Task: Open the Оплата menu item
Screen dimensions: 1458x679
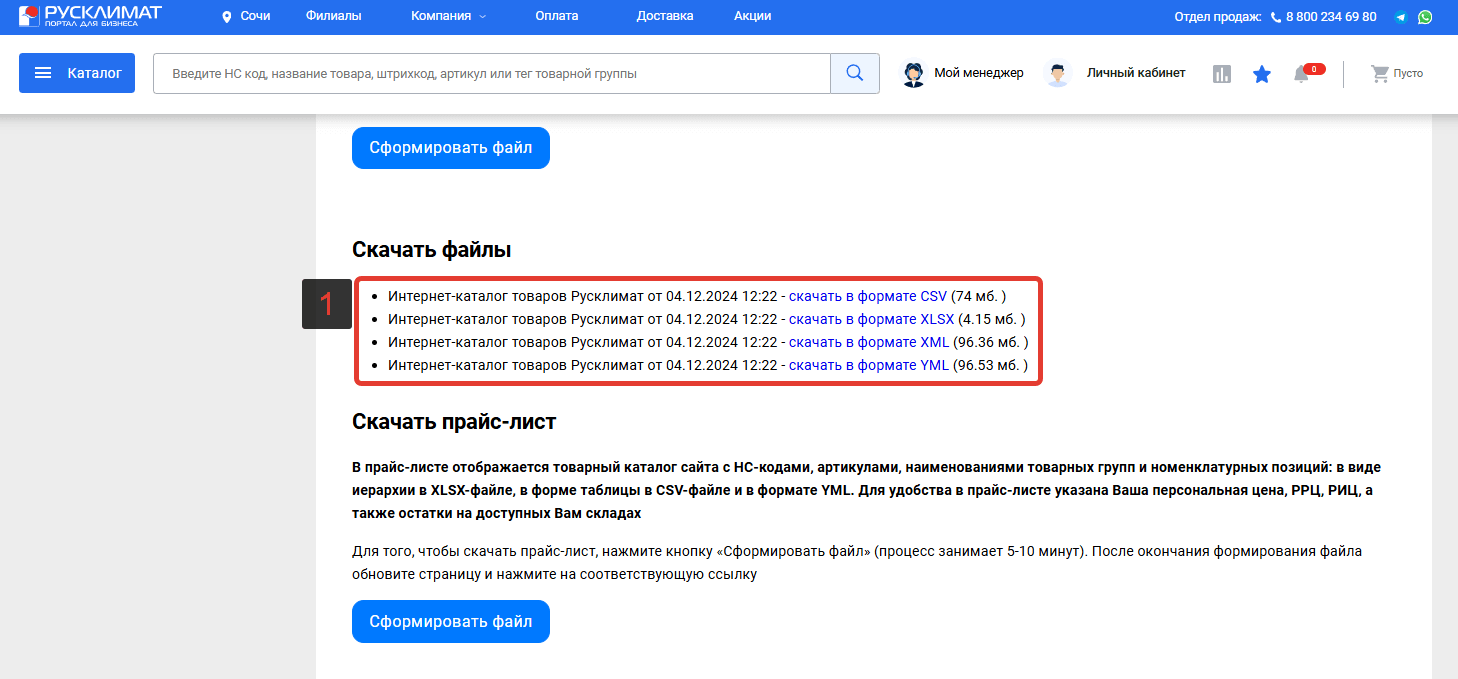Action: pos(556,17)
